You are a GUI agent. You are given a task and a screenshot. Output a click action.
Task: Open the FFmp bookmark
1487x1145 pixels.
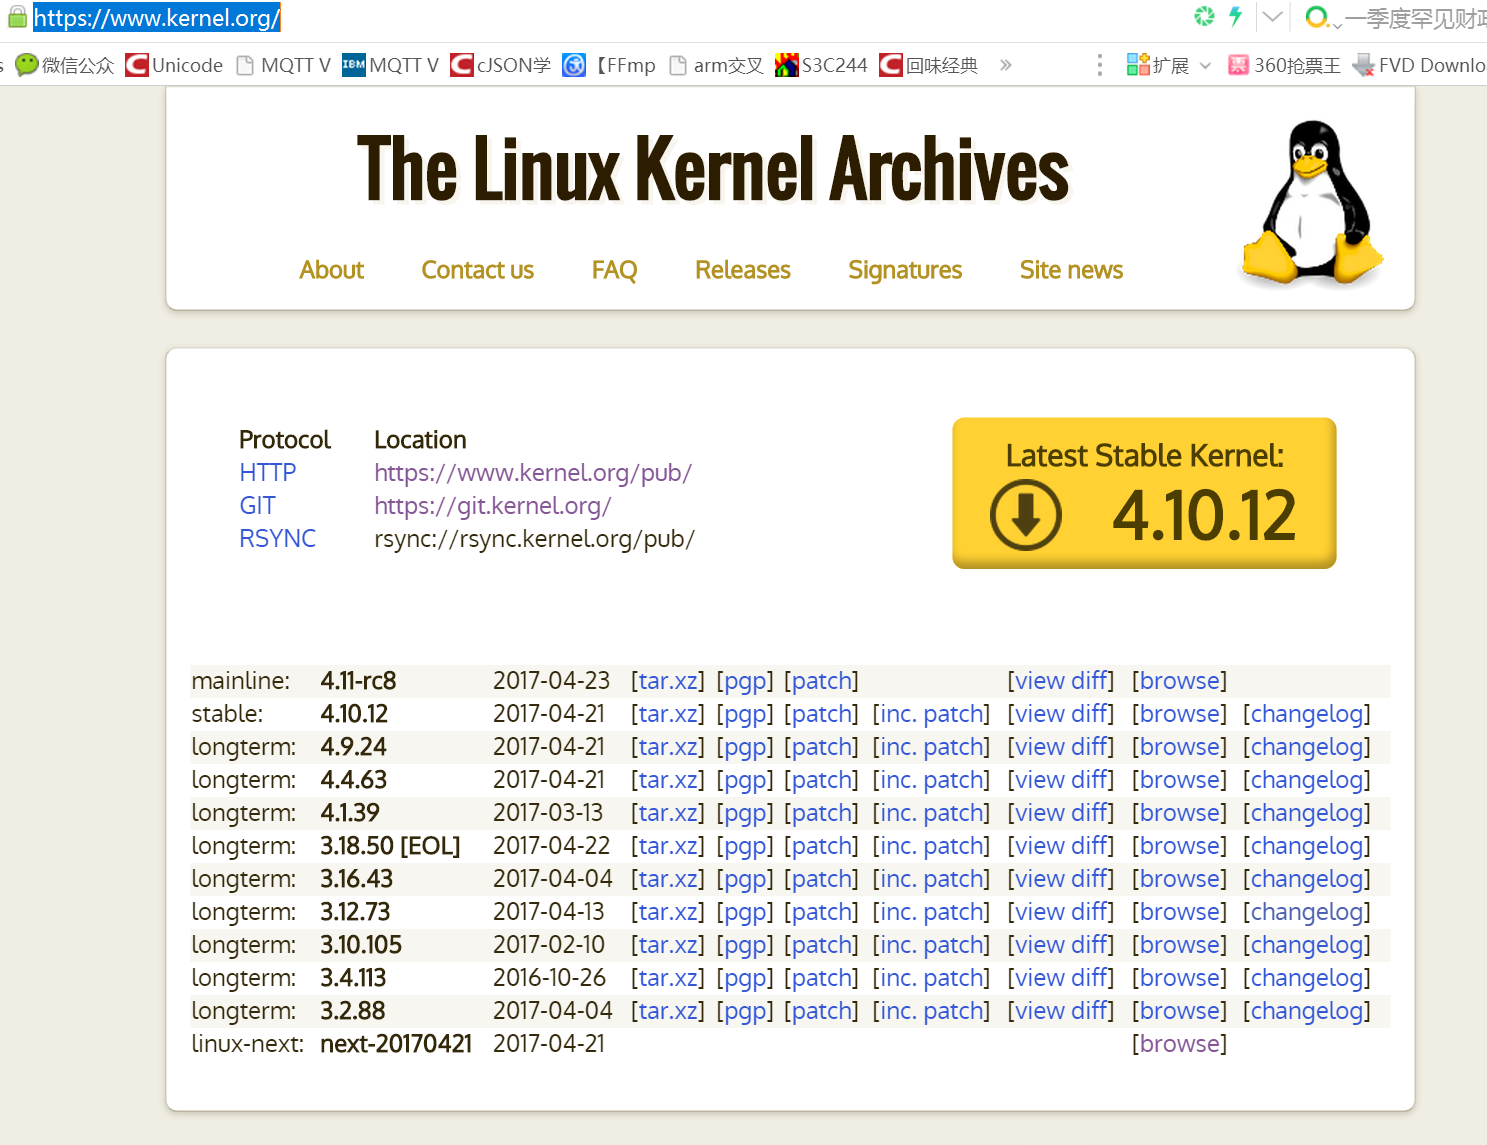(x=609, y=65)
